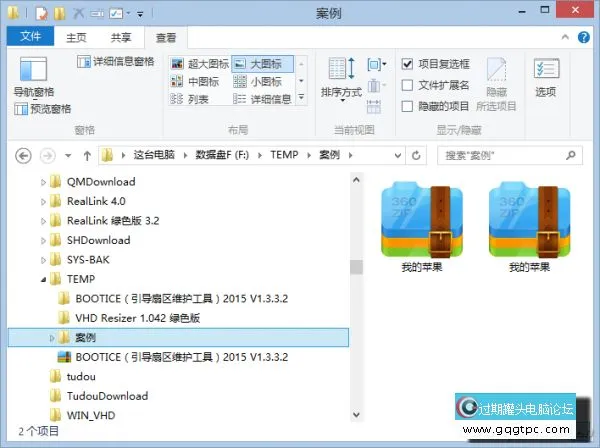Expand the QMDownload folder node

43,182
